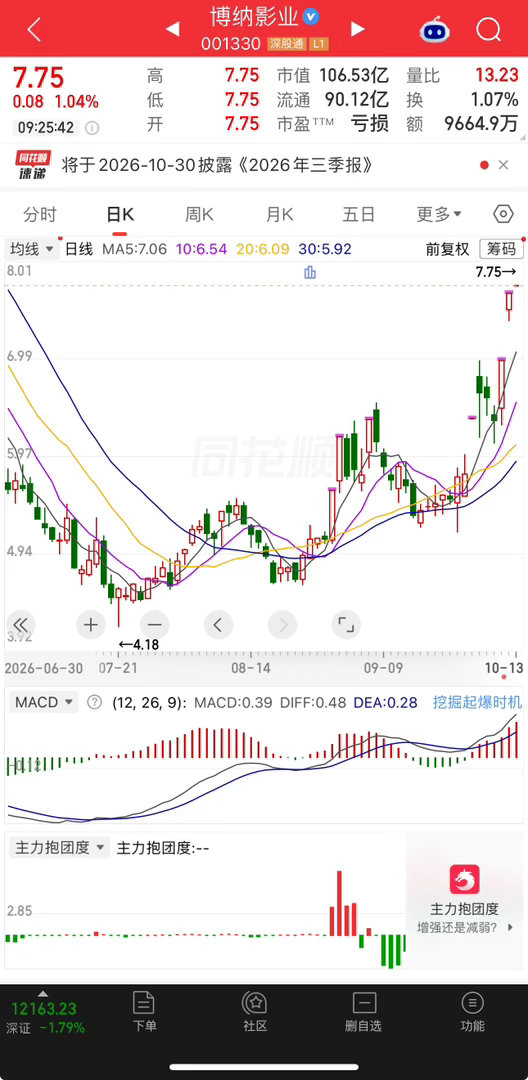Open the hexagon chart settings icon
The image size is (528, 1080).
(503, 214)
